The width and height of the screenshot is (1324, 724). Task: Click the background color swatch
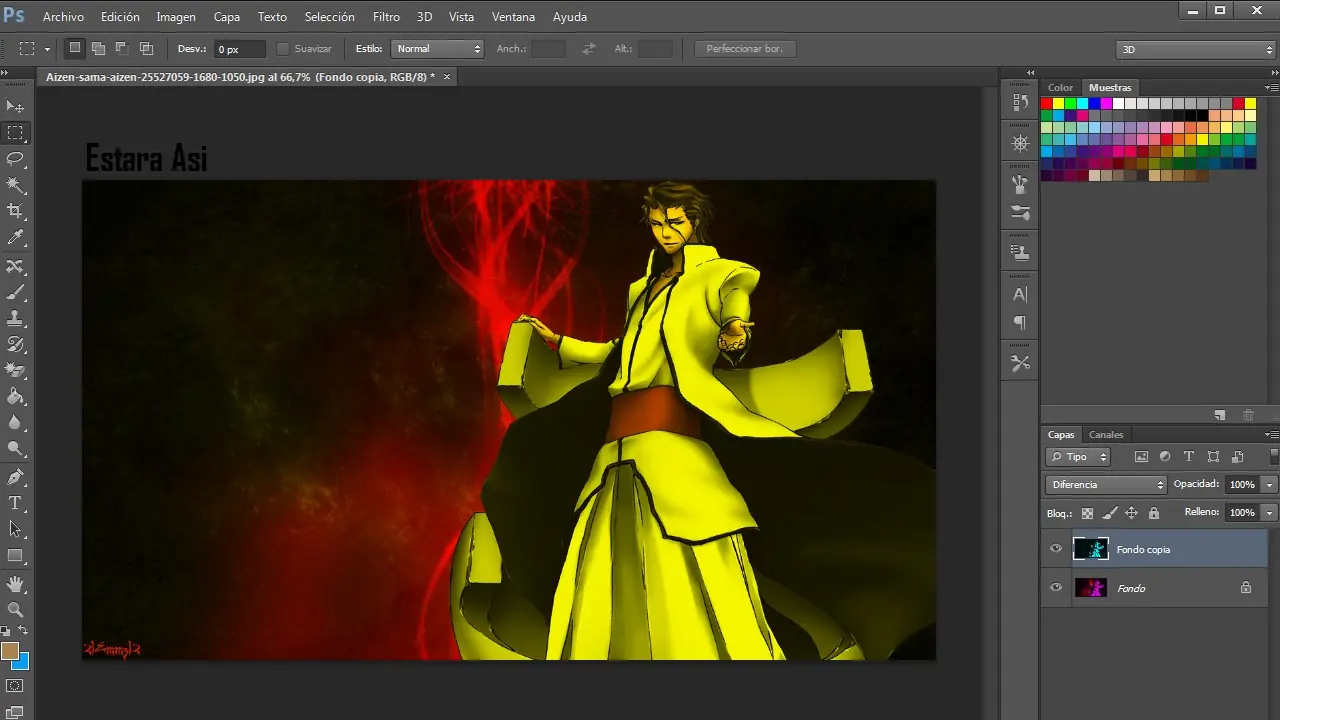(22, 661)
